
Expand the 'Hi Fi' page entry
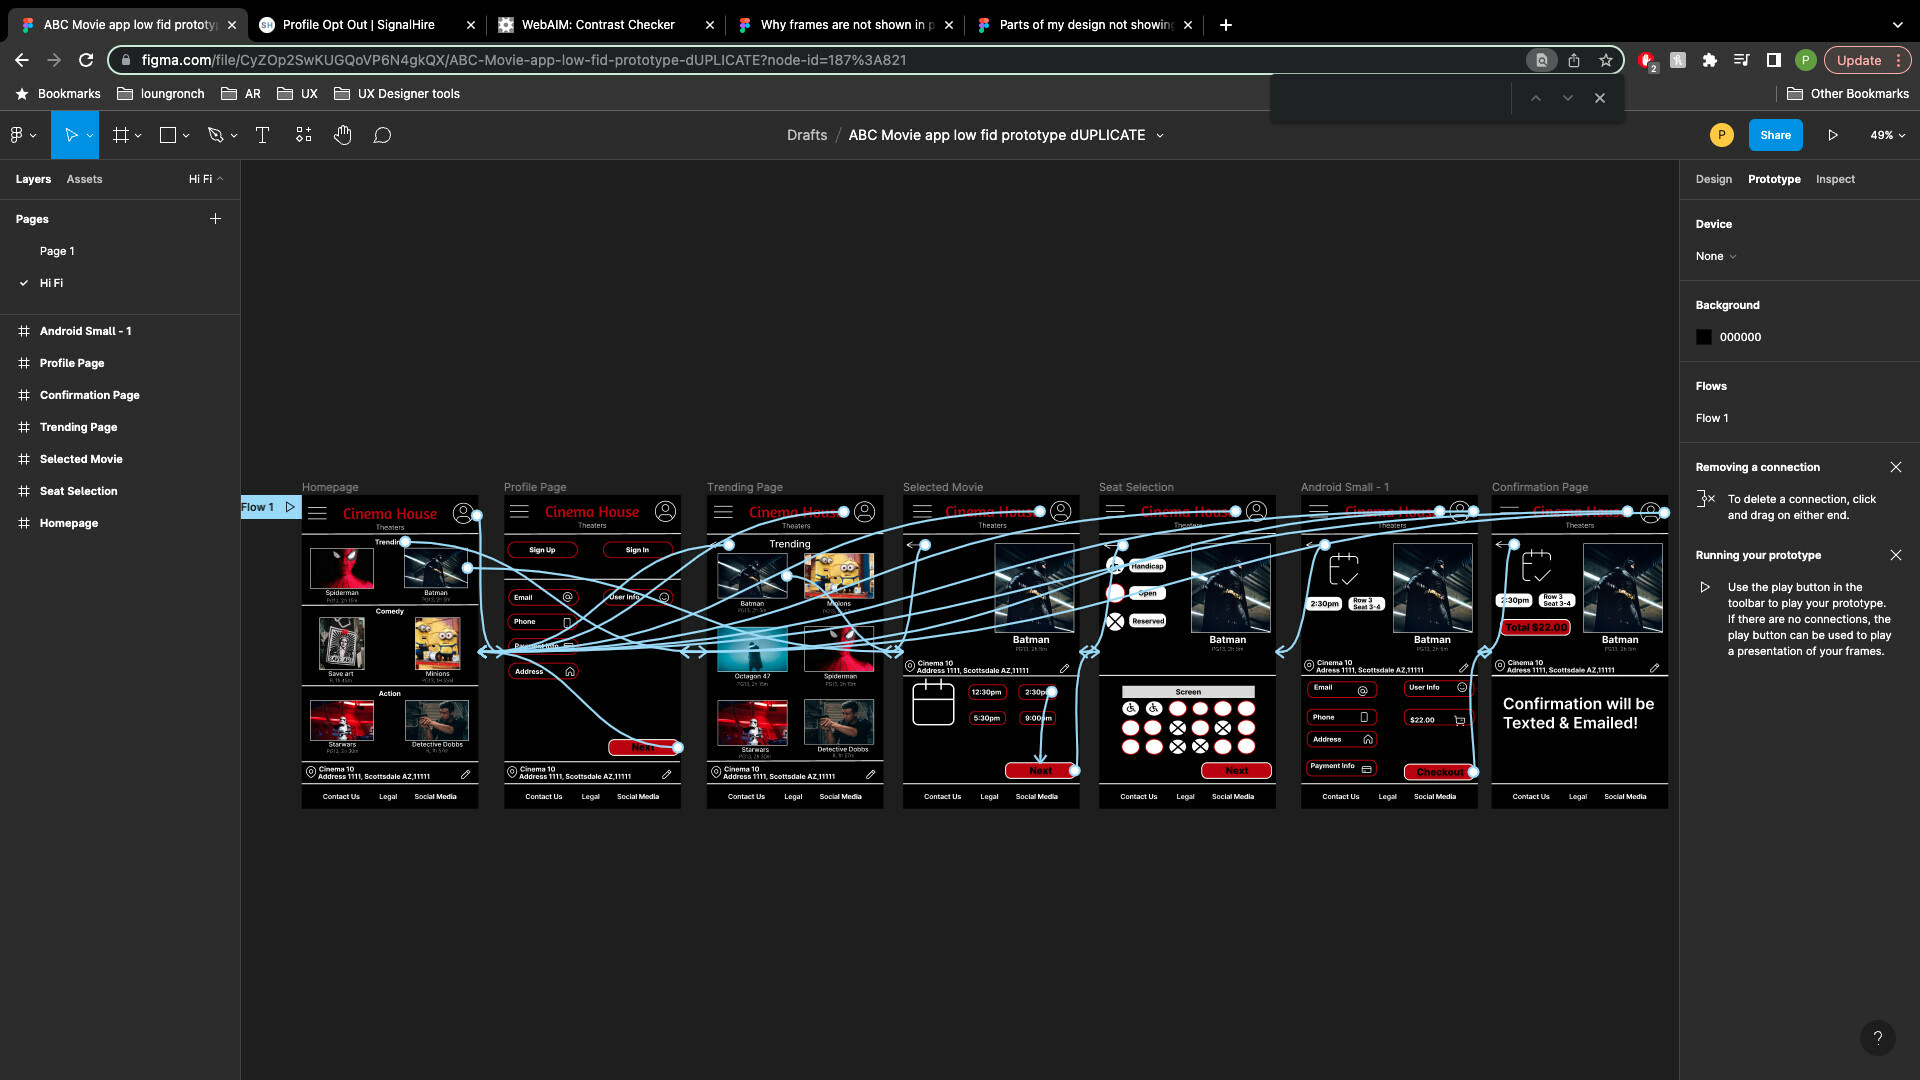tap(22, 282)
